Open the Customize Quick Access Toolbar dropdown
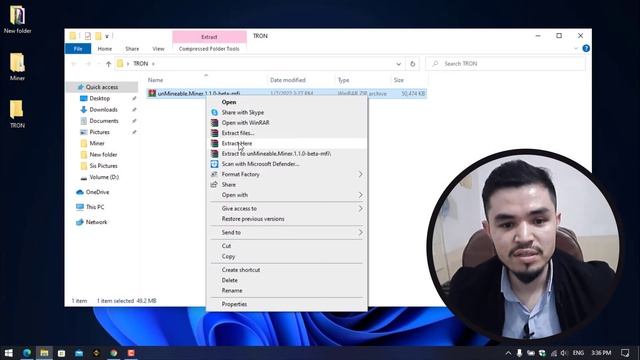 (107, 37)
